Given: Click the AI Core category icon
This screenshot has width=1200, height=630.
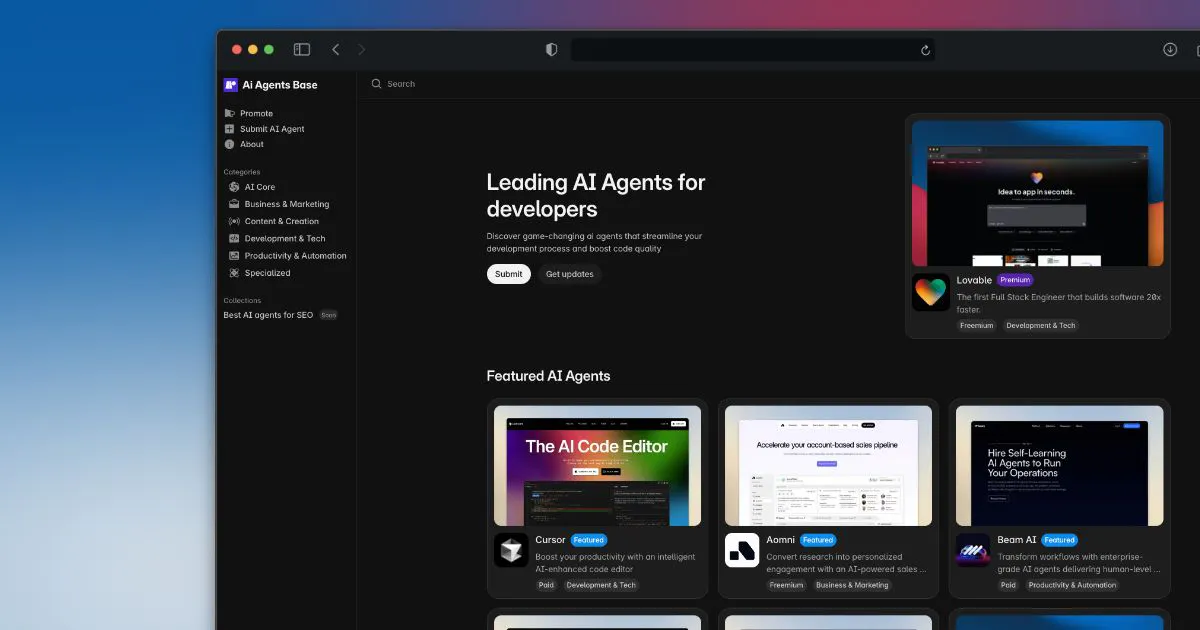Looking at the screenshot, I should (x=234, y=187).
